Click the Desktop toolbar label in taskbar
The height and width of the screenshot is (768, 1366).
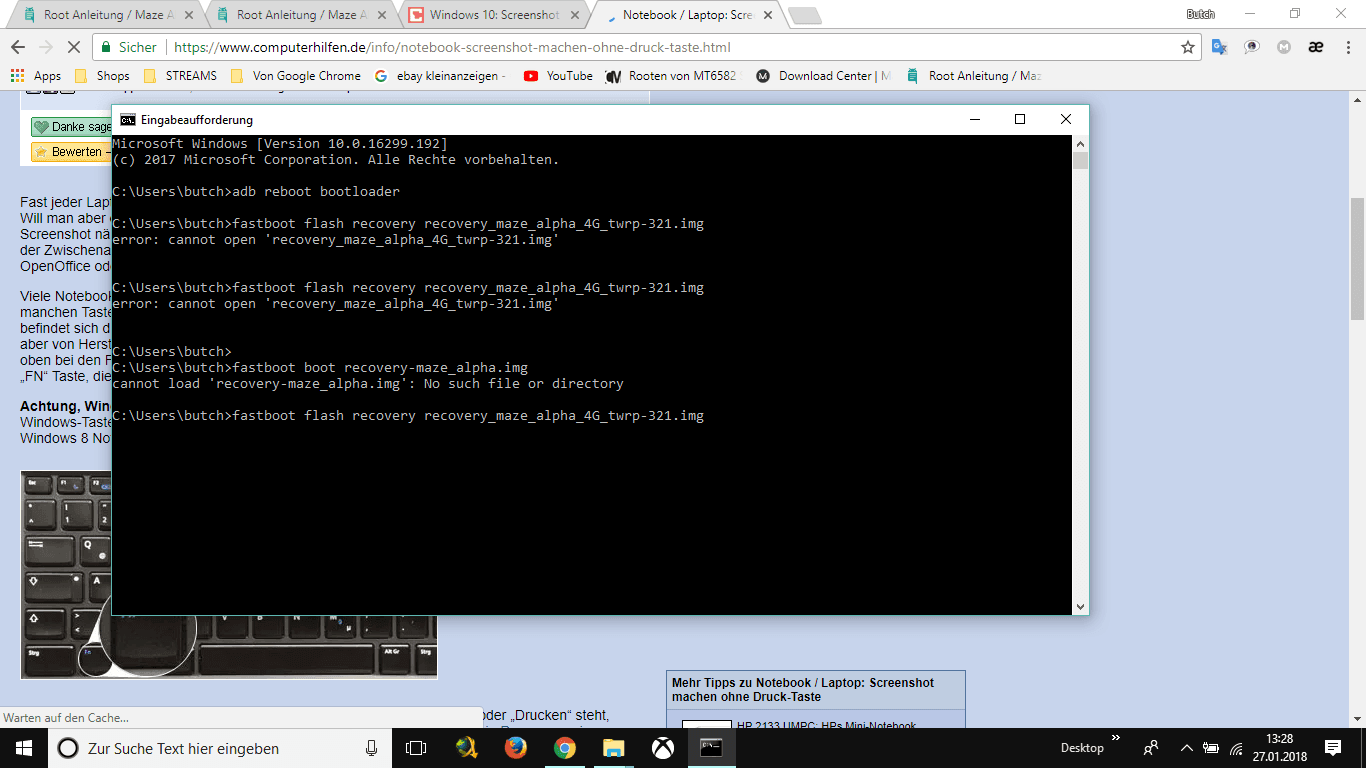(x=1082, y=748)
